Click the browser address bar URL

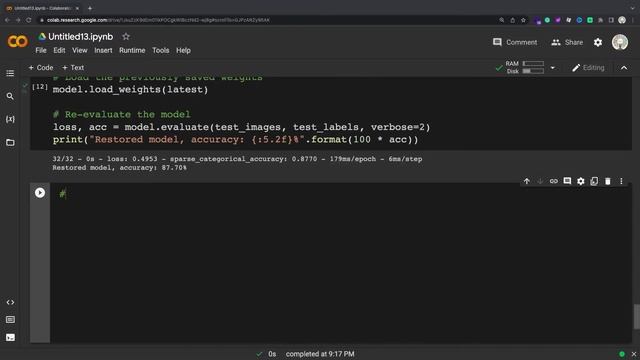[x=158, y=20]
